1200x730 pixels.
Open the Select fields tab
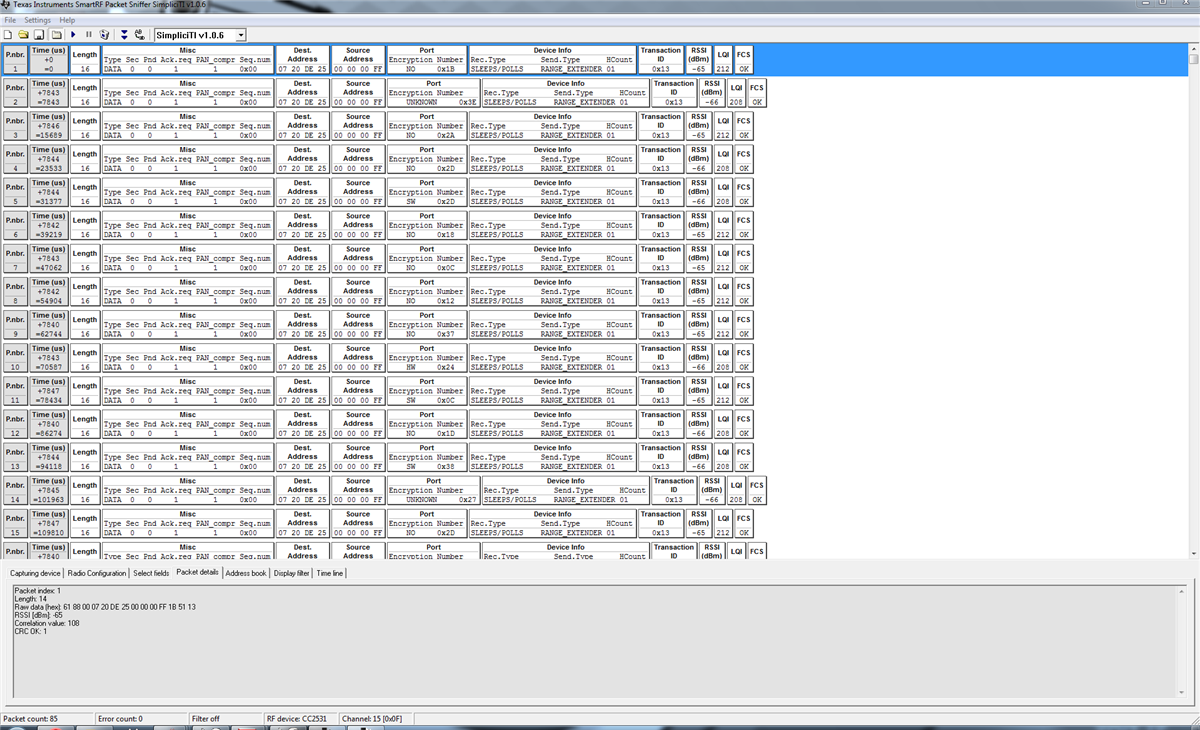point(151,573)
